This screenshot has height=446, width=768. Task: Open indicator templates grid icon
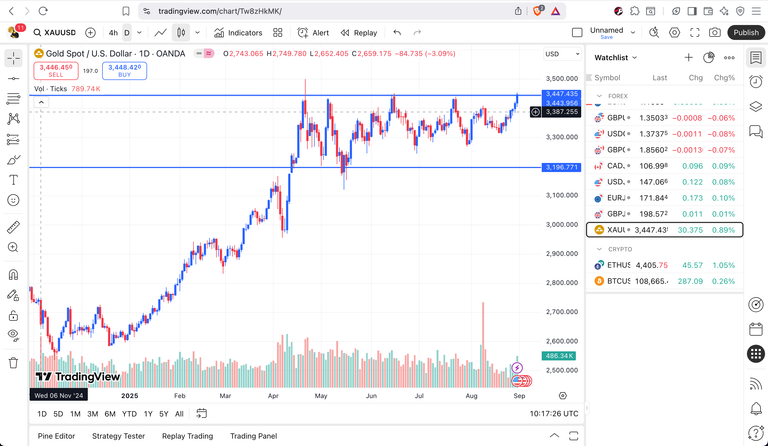(278, 33)
